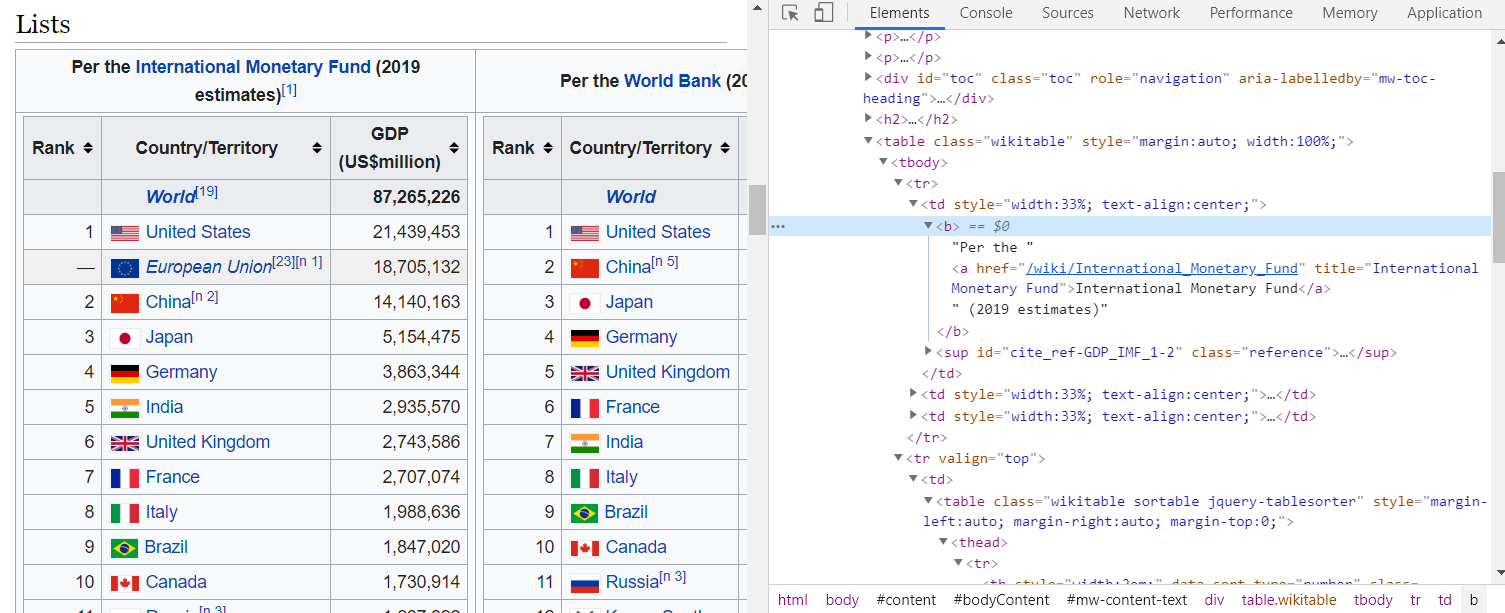
Task: Toggle the device toolbar icon in DevTools
Action: point(823,13)
